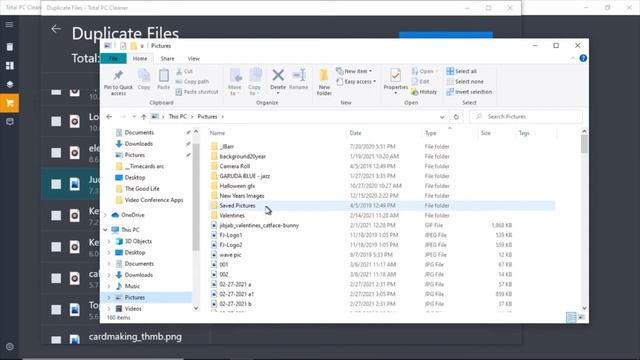Click the Edit command in Open group
The width and height of the screenshot is (640, 360).
(x=420, y=82)
